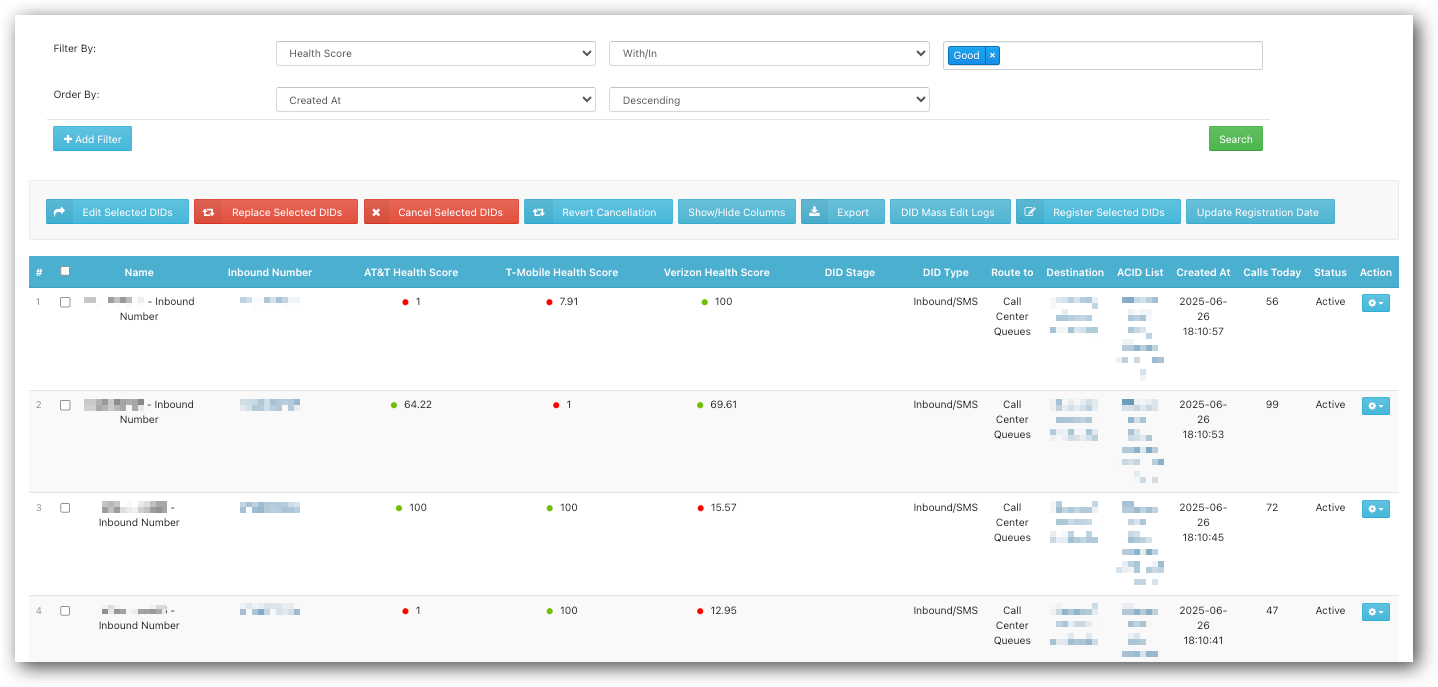
Task: Open the Health Score filter dropdown
Action: 435,54
